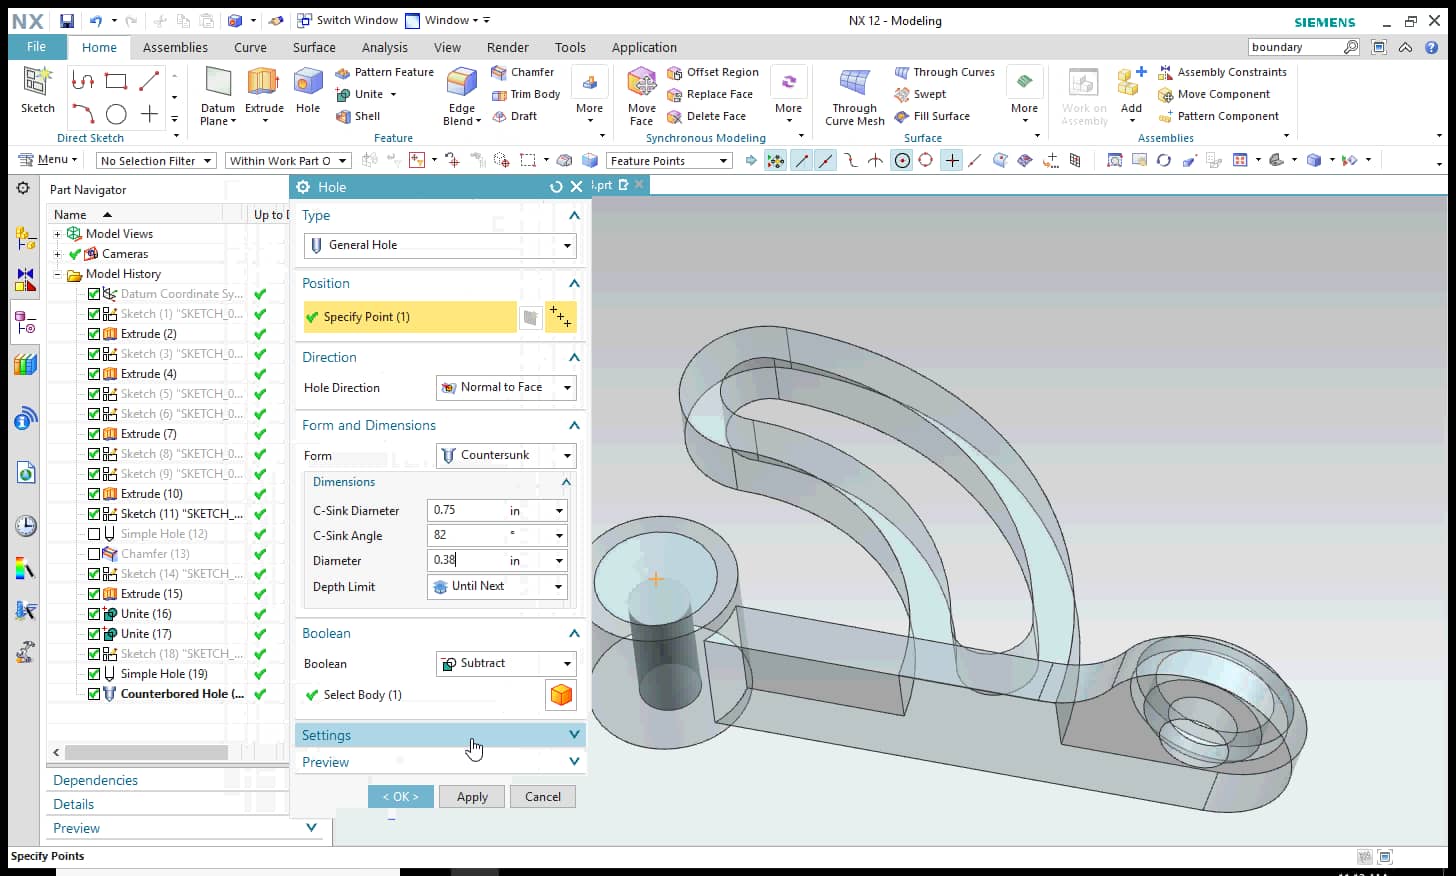Open the Hole Direction dropdown
1456x876 pixels.
click(x=506, y=387)
